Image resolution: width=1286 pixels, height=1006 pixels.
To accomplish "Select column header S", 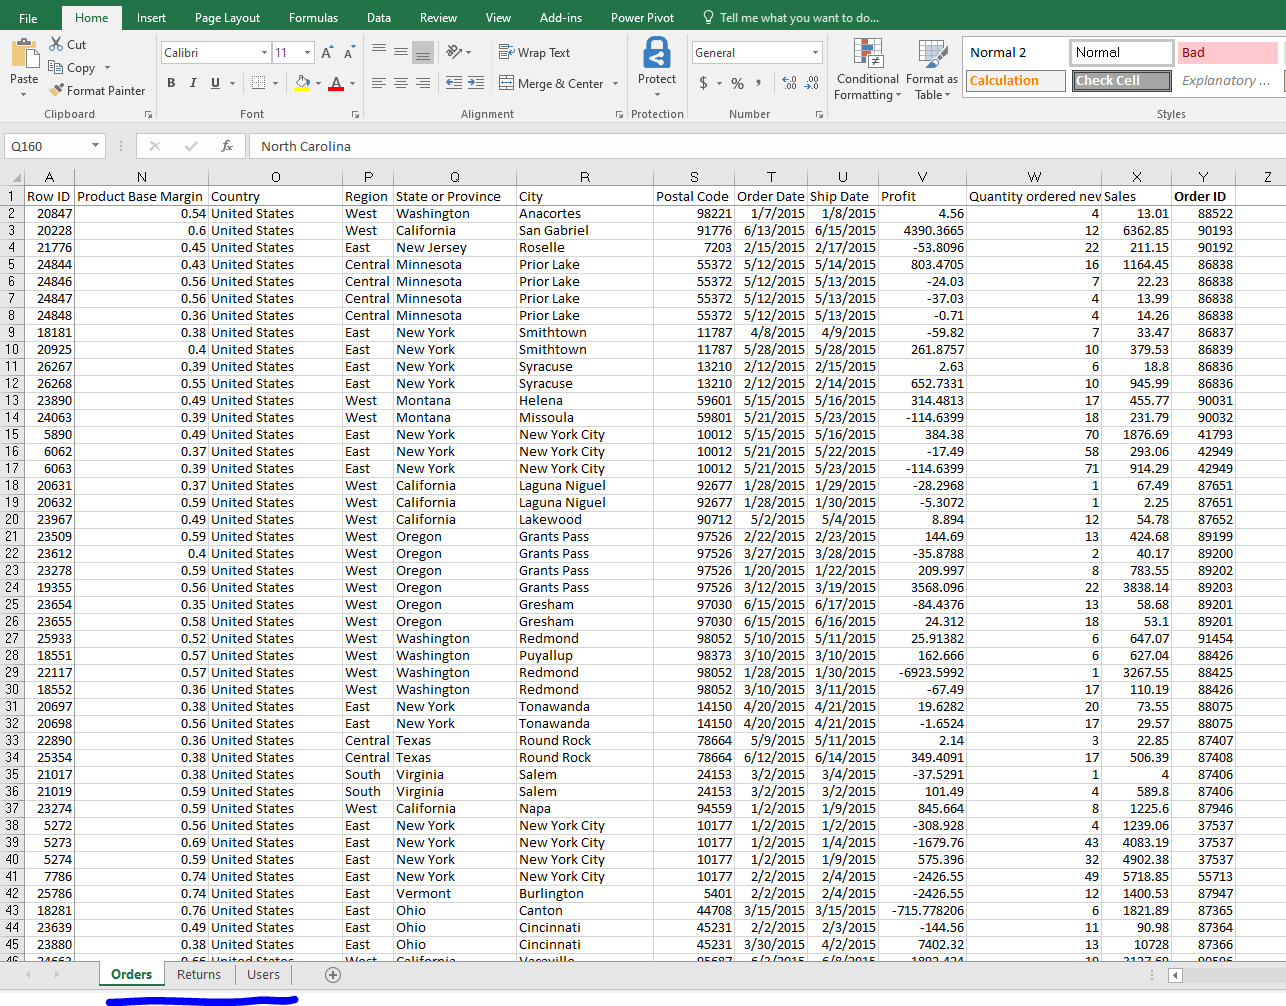I will (694, 177).
